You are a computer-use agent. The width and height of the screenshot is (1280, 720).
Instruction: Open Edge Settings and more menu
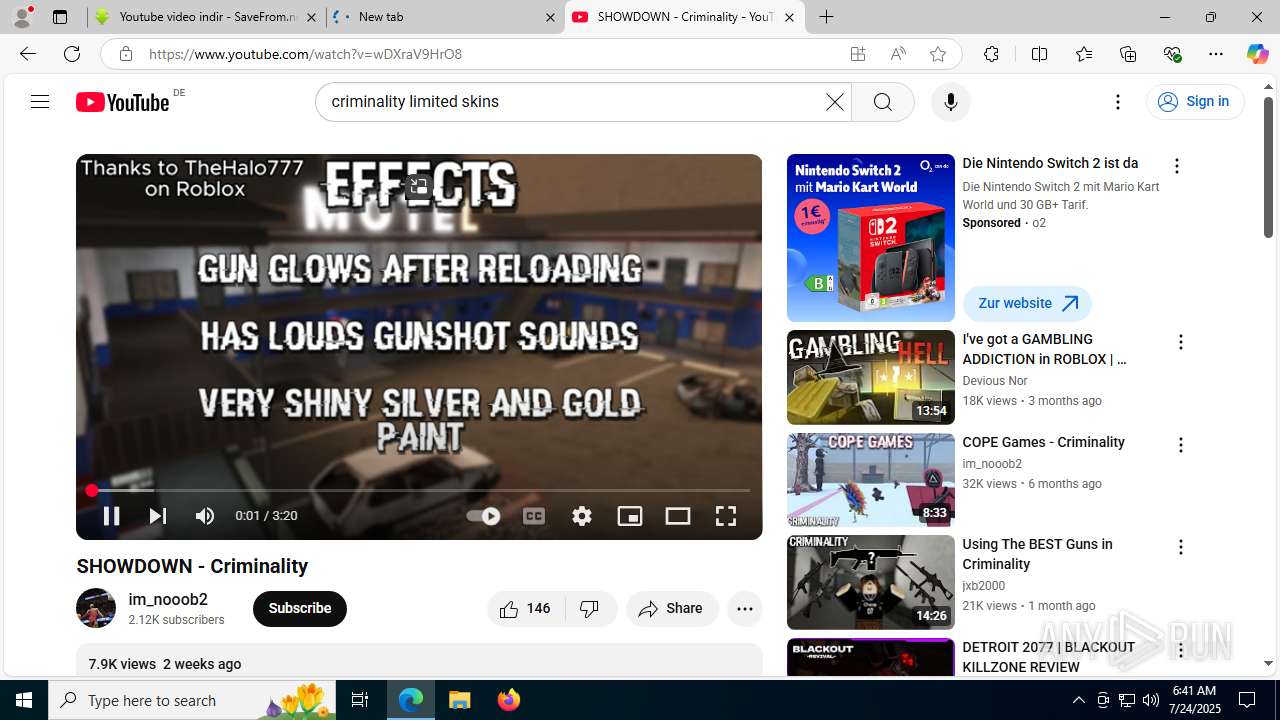[x=1216, y=54]
